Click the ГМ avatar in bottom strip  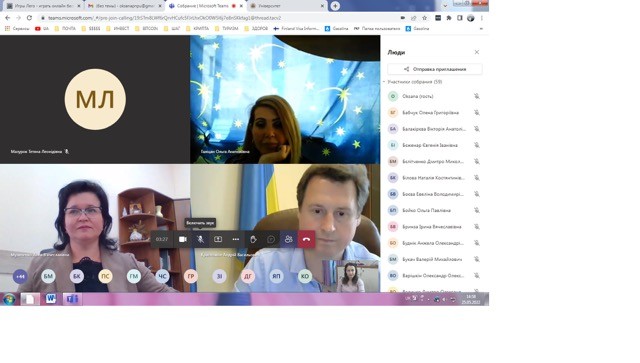[134, 276]
